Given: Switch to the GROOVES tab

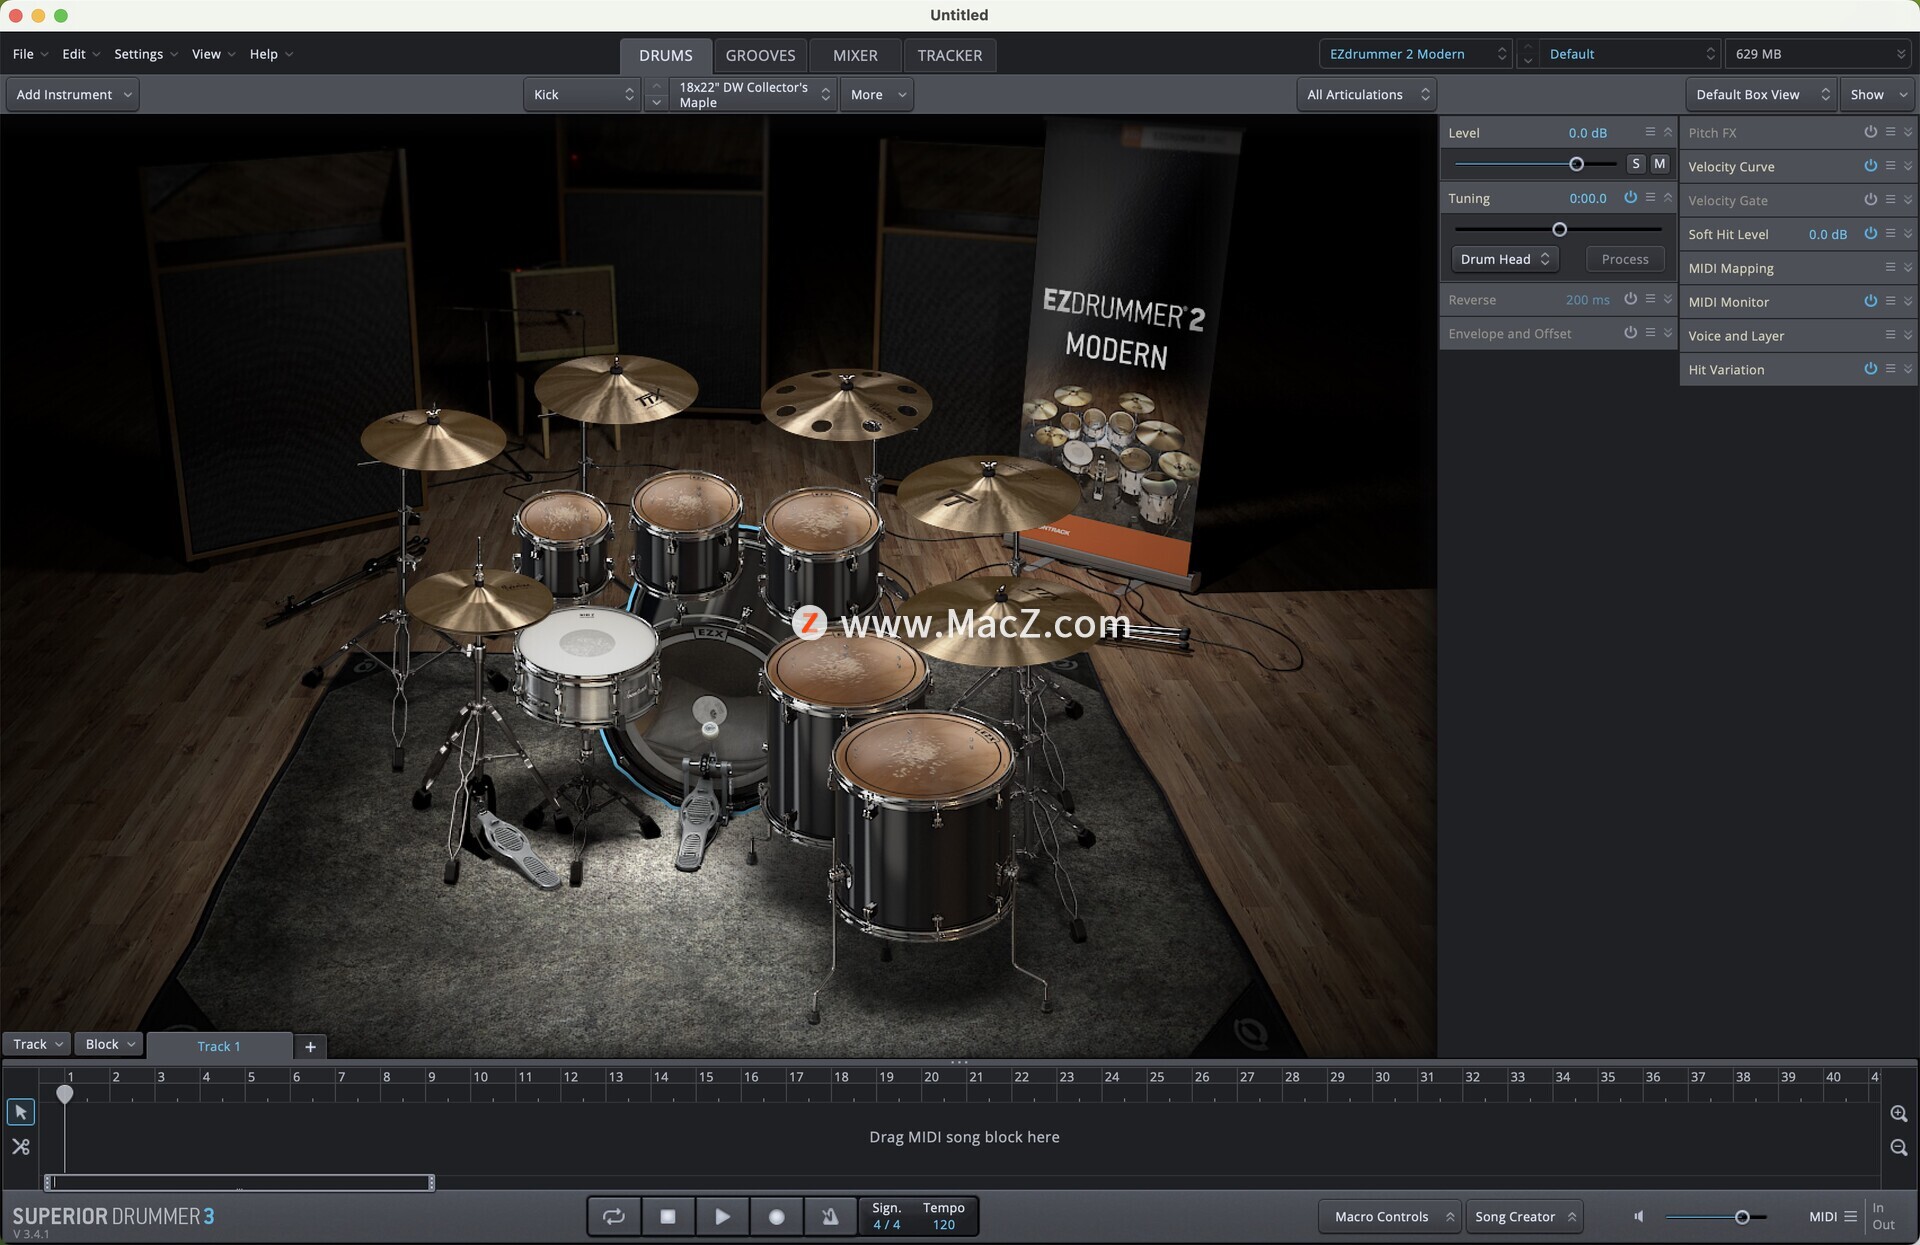Looking at the screenshot, I should click(760, 55).
